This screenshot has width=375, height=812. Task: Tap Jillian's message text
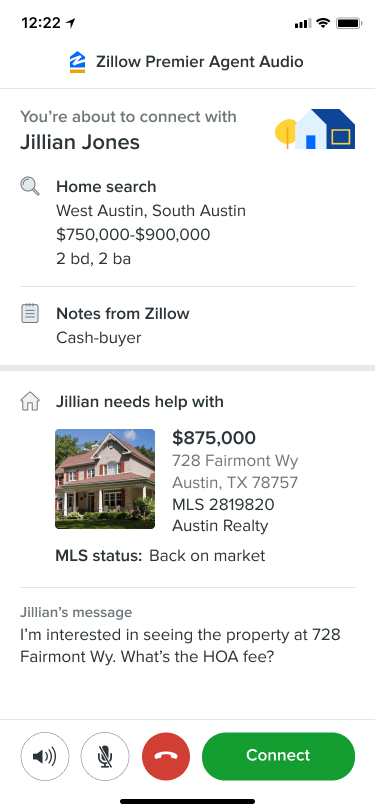click(180, 646)
